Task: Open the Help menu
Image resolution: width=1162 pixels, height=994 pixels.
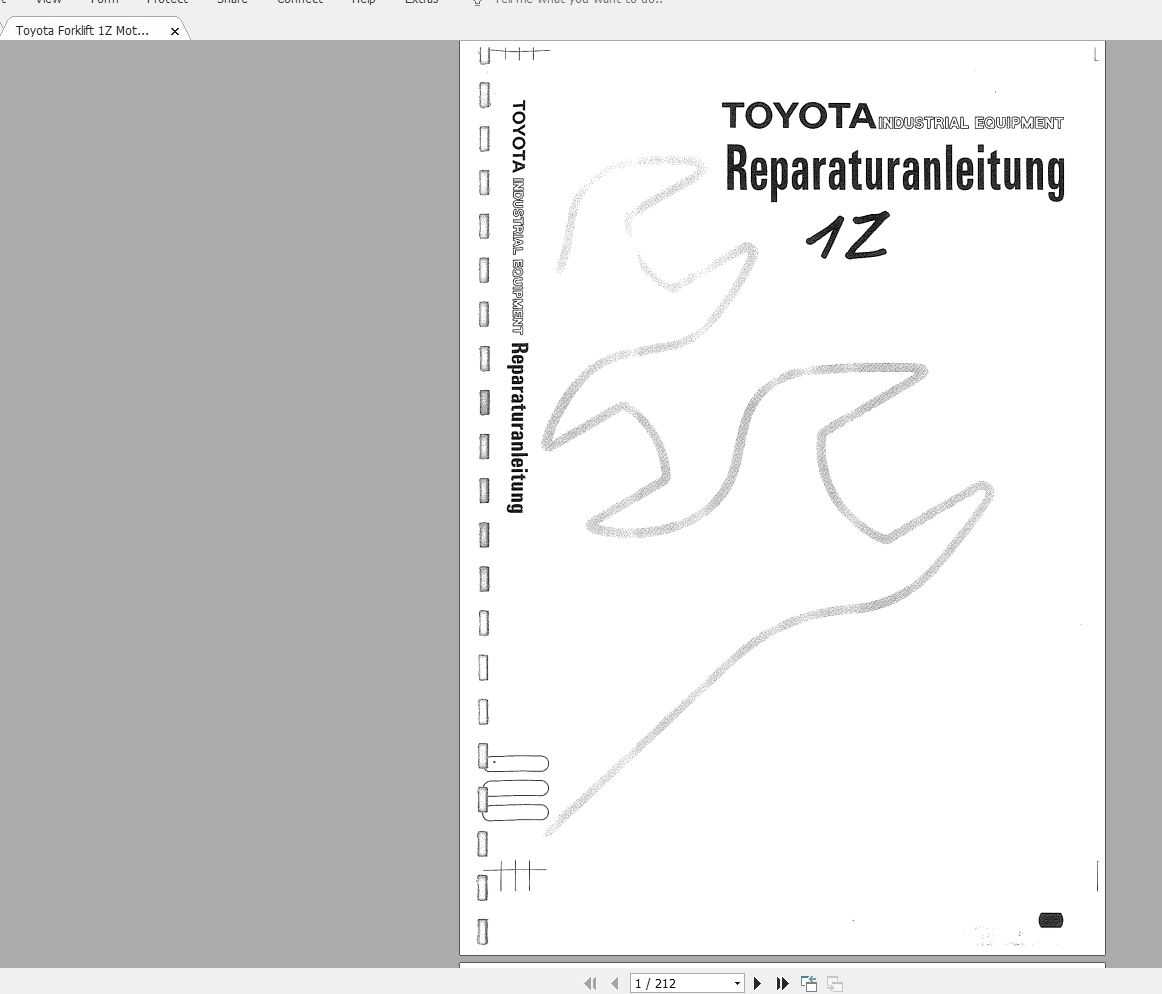Action: click(363, 3)
